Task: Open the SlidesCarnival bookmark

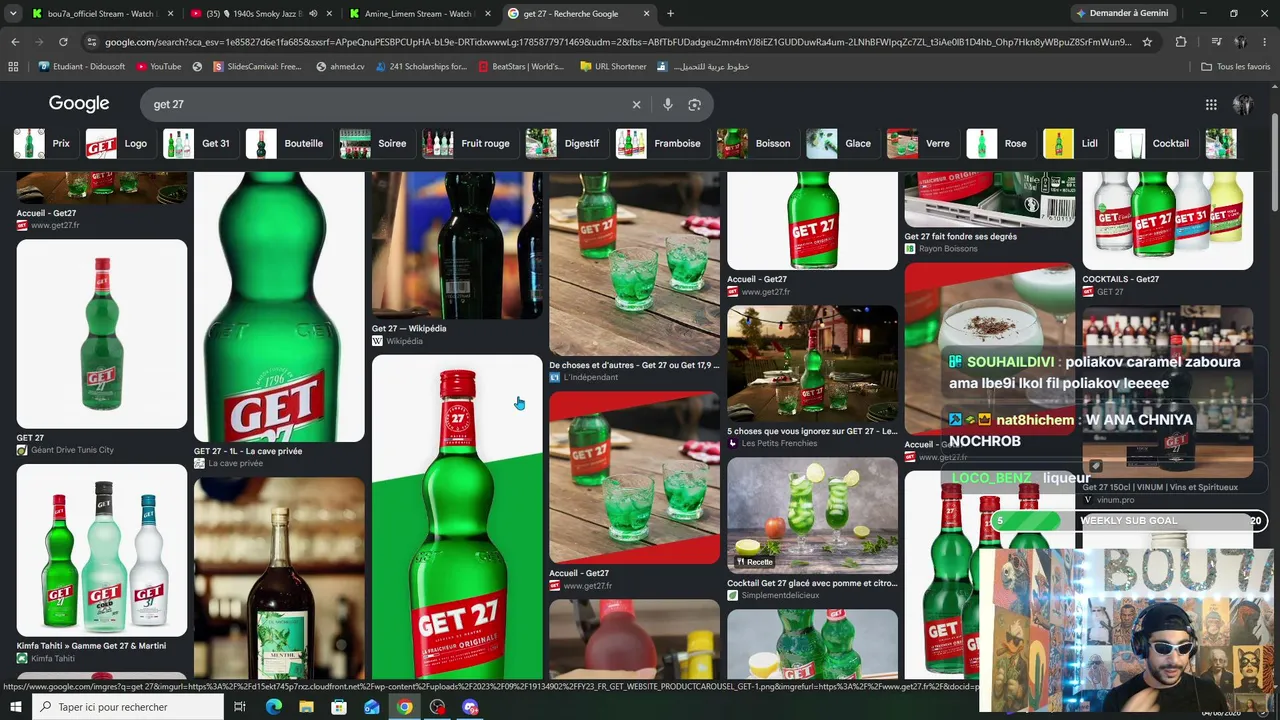Action: 255,67
